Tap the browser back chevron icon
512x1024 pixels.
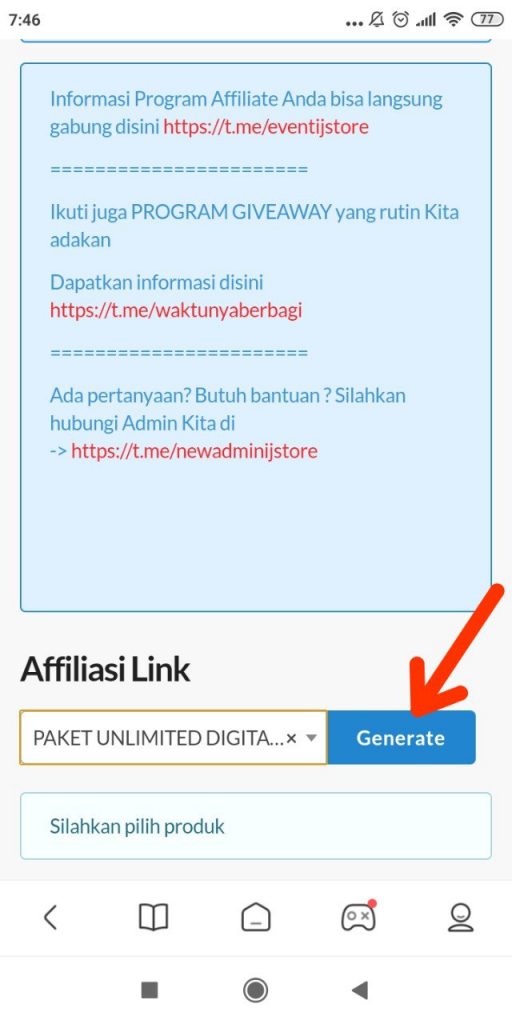[x=50, y=918]
